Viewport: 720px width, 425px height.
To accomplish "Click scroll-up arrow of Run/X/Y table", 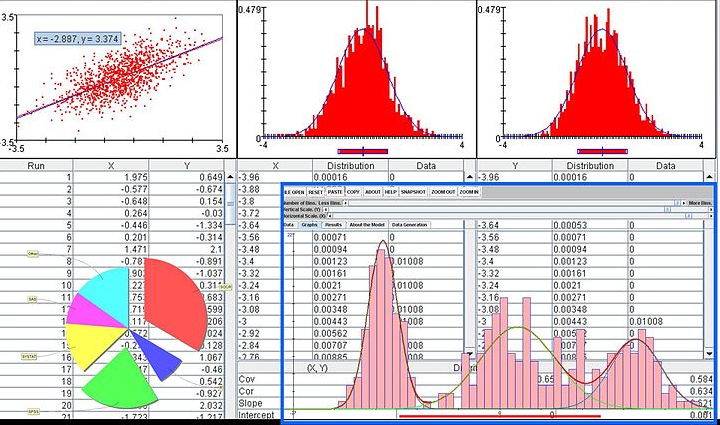I will tap(231, 177).
